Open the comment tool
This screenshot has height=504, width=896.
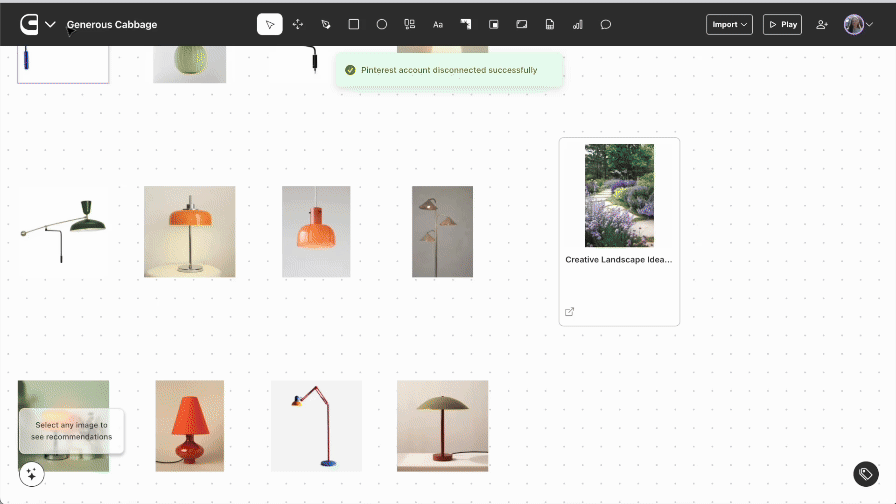[606, 24]
